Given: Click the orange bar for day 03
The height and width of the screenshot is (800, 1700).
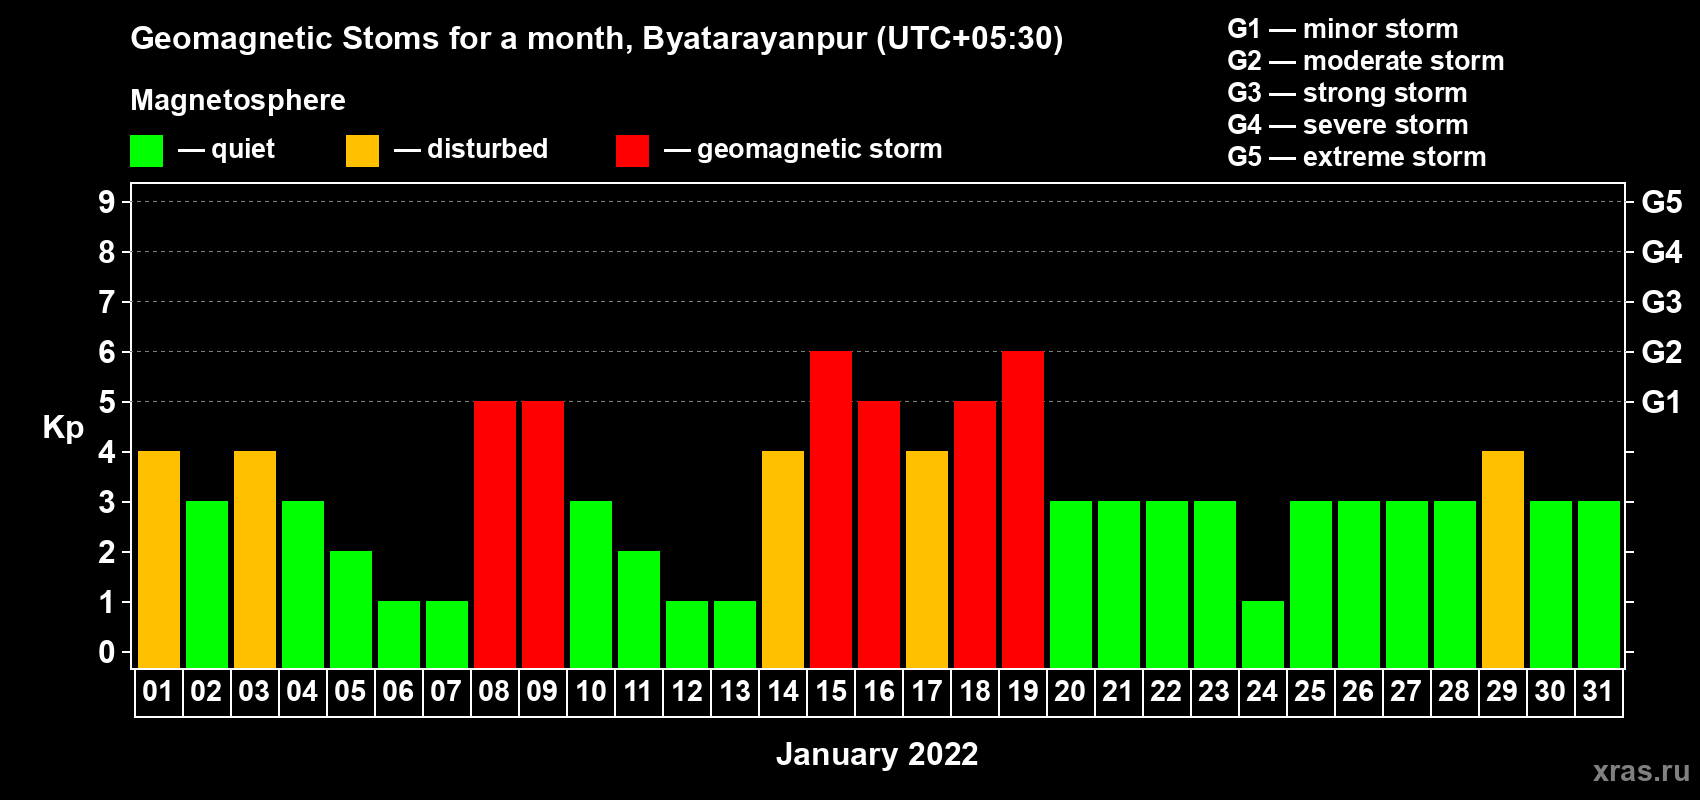Looking at the screenshot, I should [x=255, y=560].
